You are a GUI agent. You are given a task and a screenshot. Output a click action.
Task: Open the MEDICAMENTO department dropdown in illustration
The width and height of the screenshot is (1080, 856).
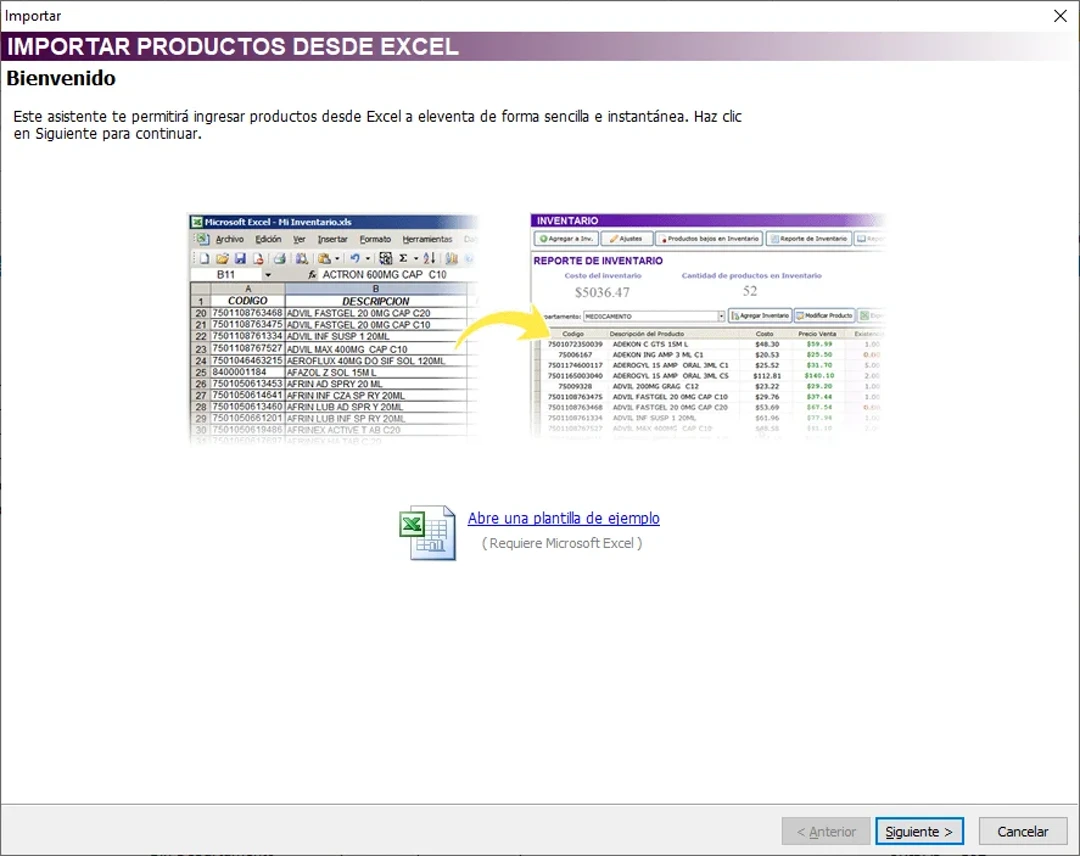click(720, 316)
